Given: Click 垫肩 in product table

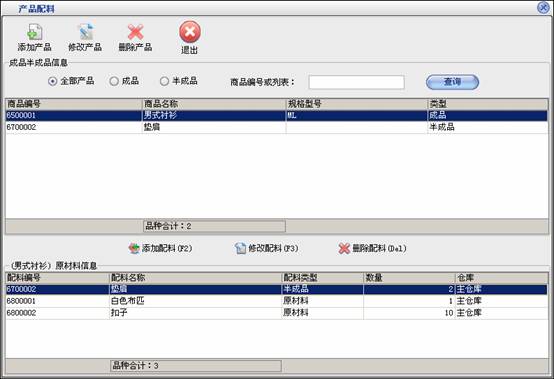Looking at the screenshot, I should click(152, 127).
